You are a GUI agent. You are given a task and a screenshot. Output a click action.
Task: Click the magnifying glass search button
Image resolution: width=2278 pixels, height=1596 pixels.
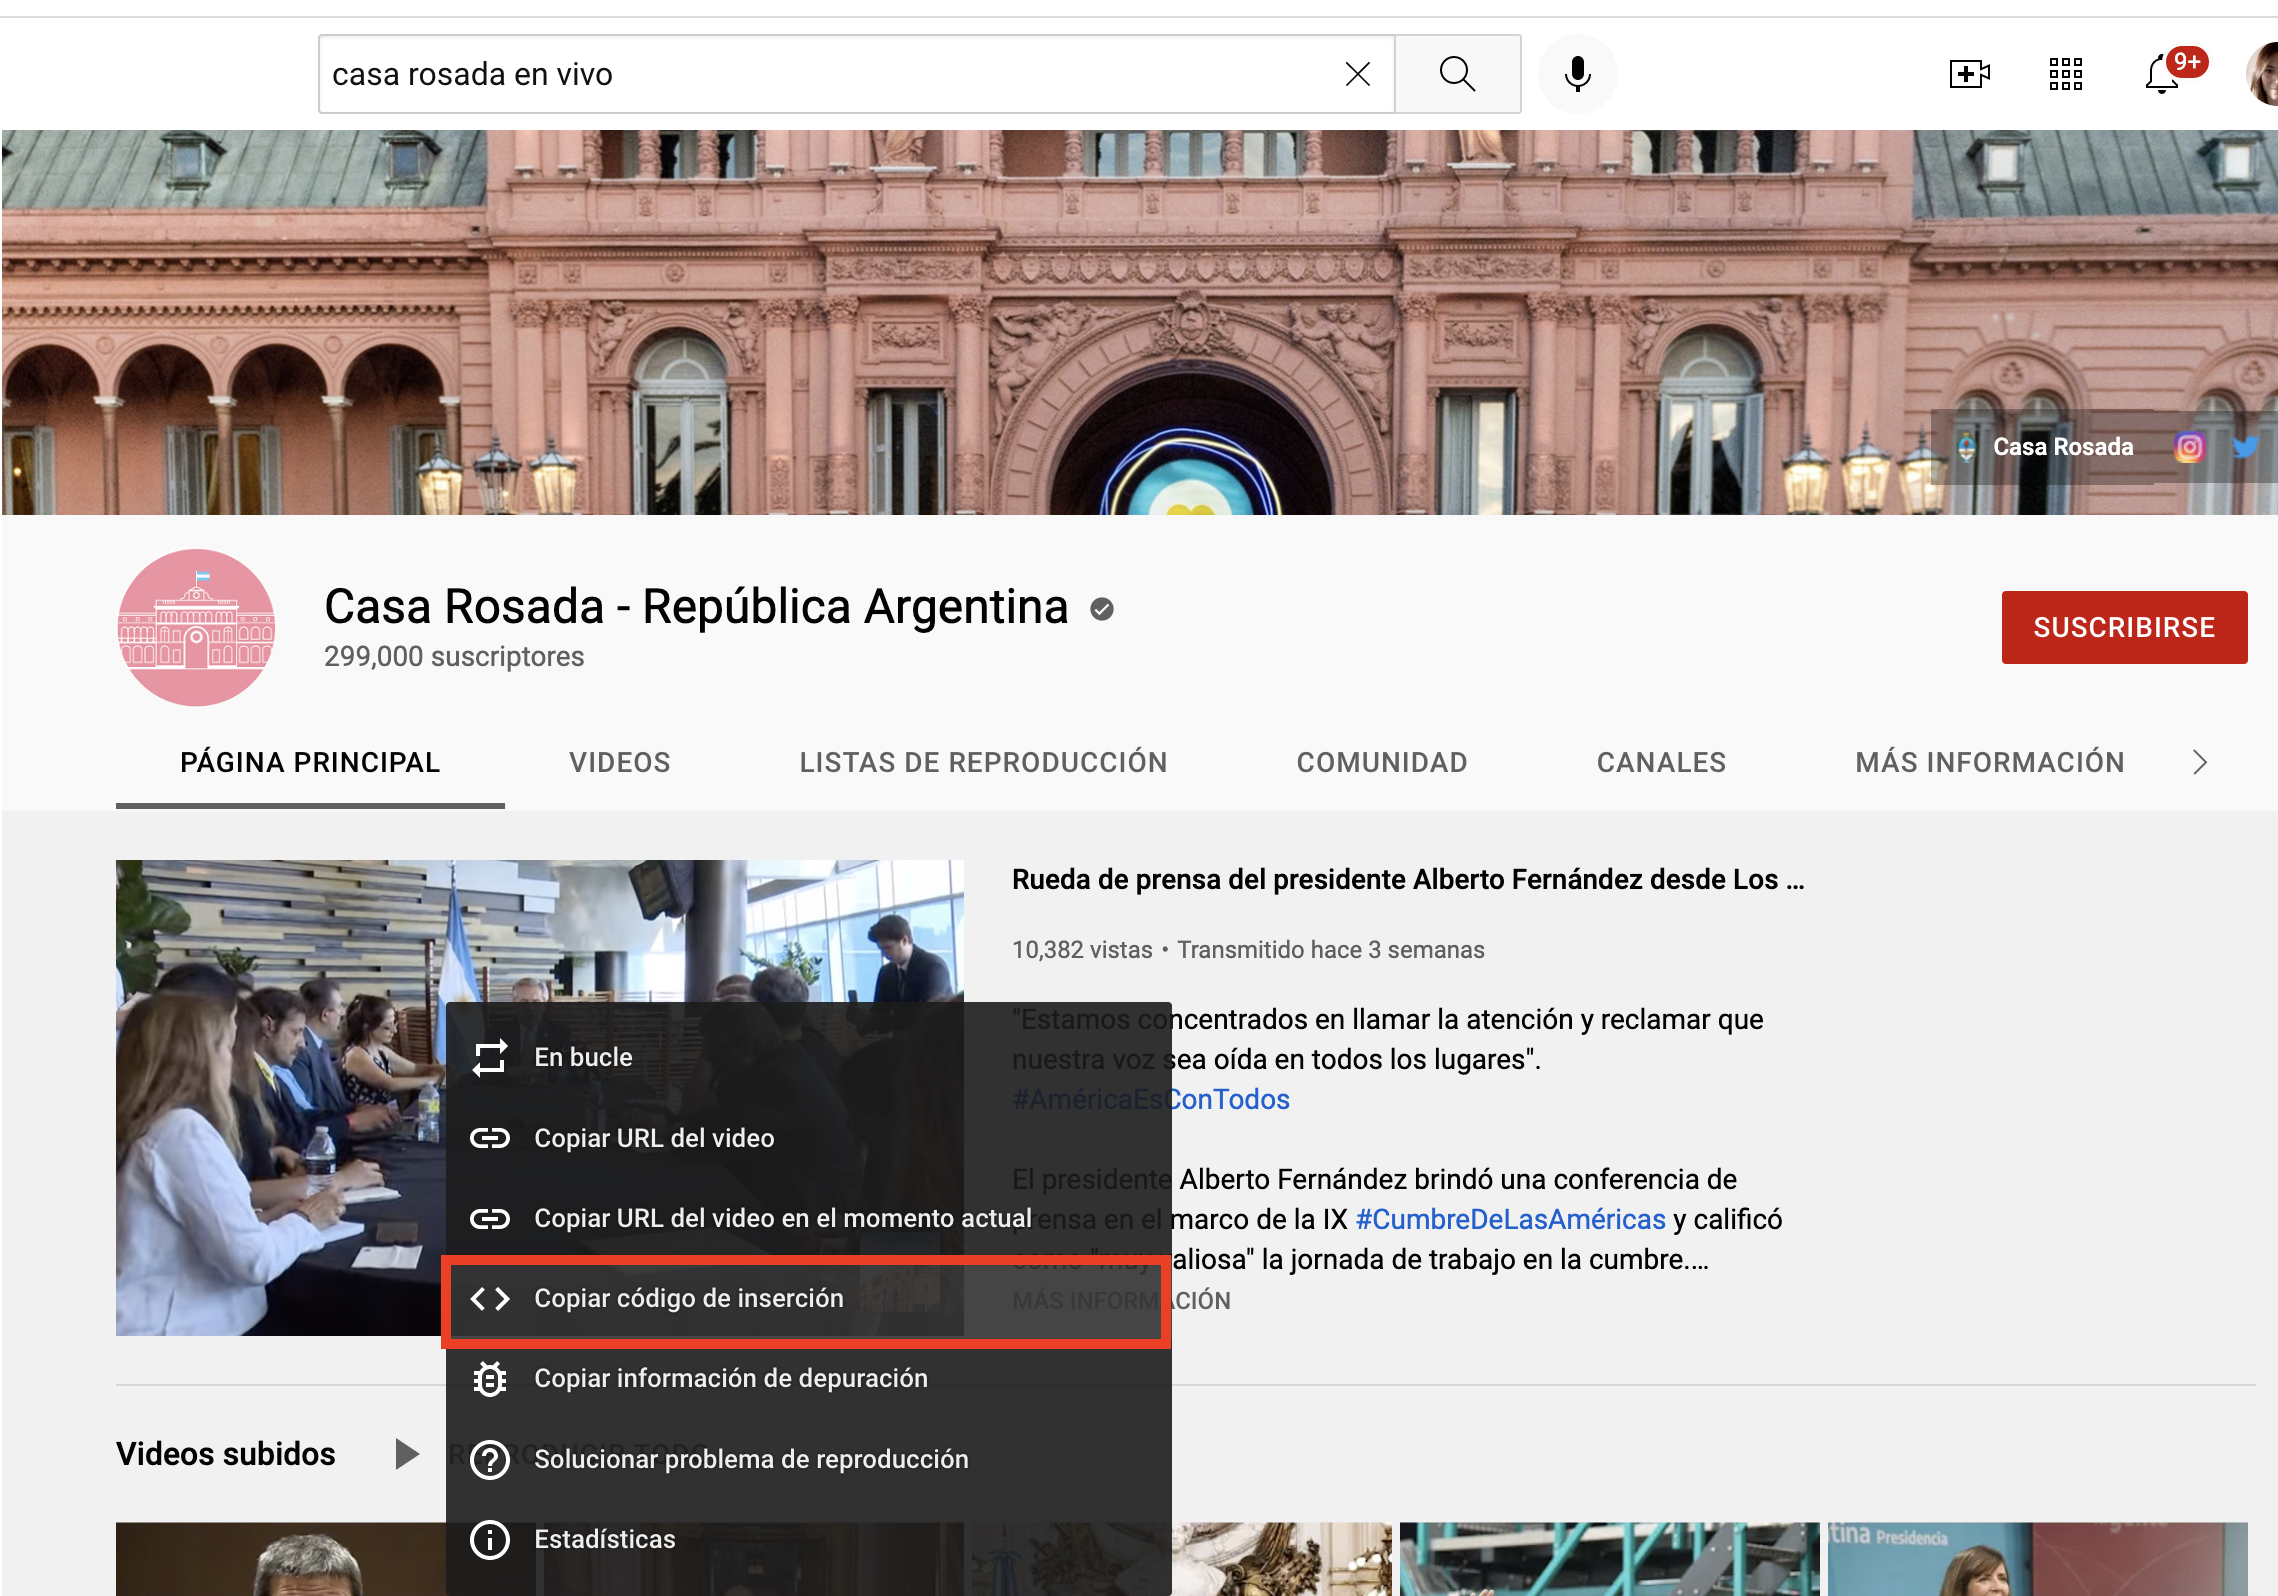tap(1457, 74)
